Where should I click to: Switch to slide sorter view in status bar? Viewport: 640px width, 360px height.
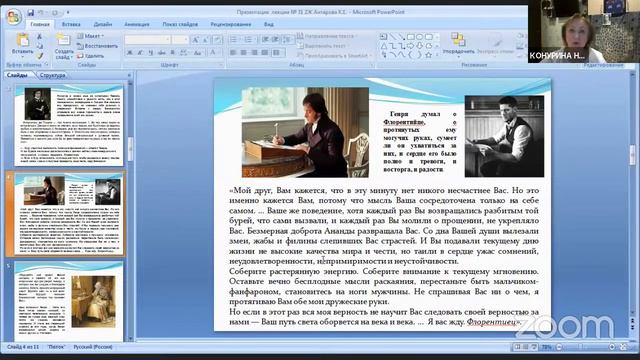pyautogui.click(x=525, y=347)
